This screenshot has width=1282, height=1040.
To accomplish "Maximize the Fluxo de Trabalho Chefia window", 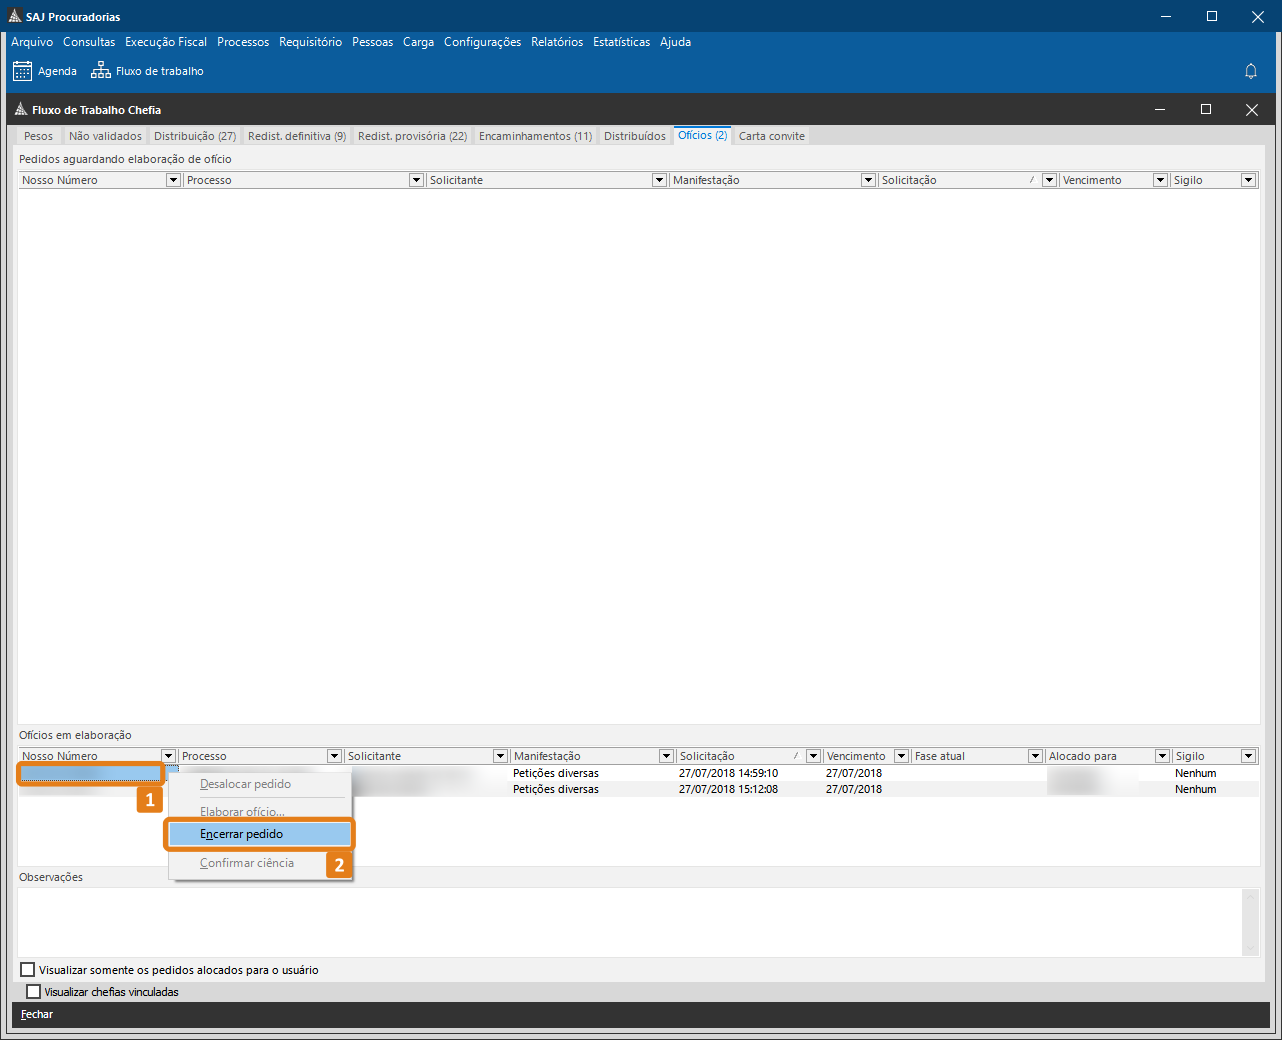I will (x=1206, y=109).
